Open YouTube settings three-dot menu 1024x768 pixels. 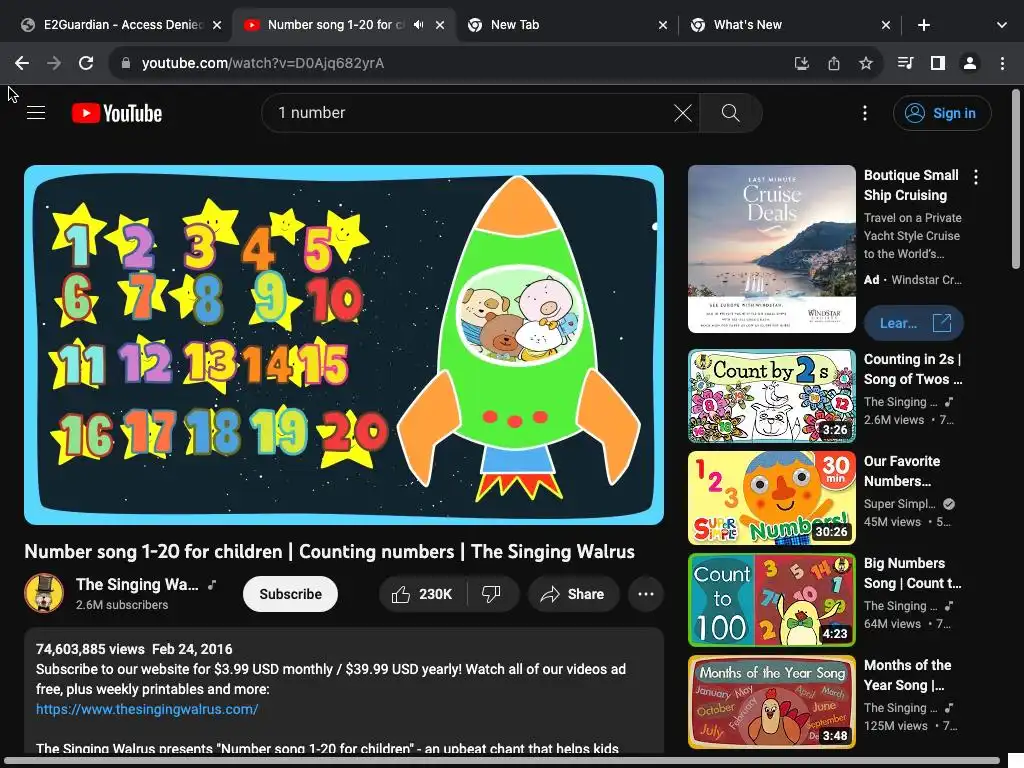coord(865,113)
